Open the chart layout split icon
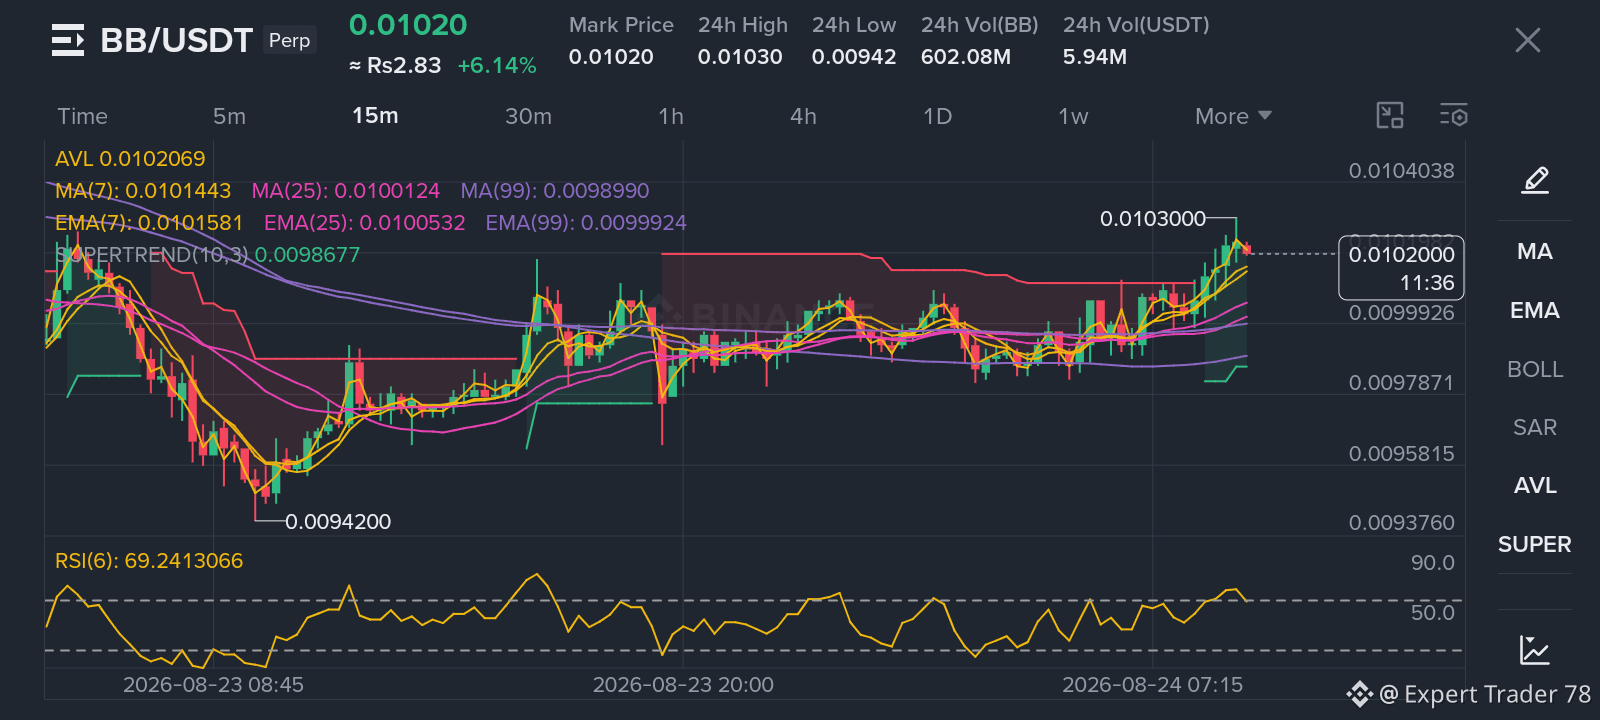Image resolution: width=1600 pixels, height=720 pixels. [x=1390, y=116]
